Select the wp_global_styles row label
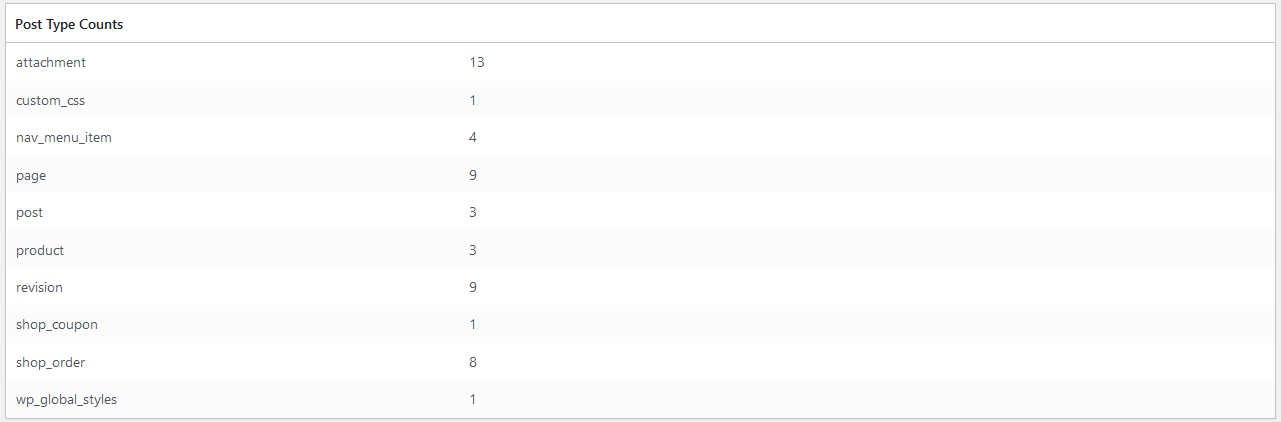Viewport: 1281px width, 422px height. pos(67,400)
